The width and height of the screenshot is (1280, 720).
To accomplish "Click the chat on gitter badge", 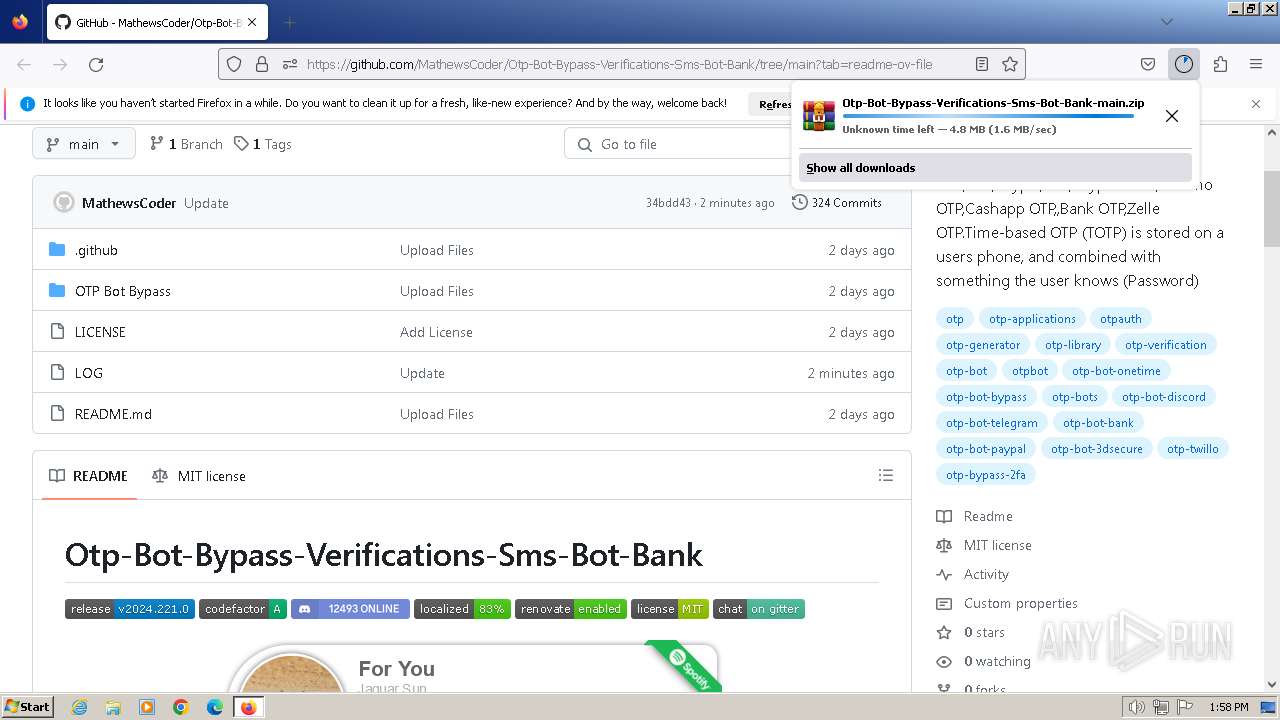I will point(759,609).
